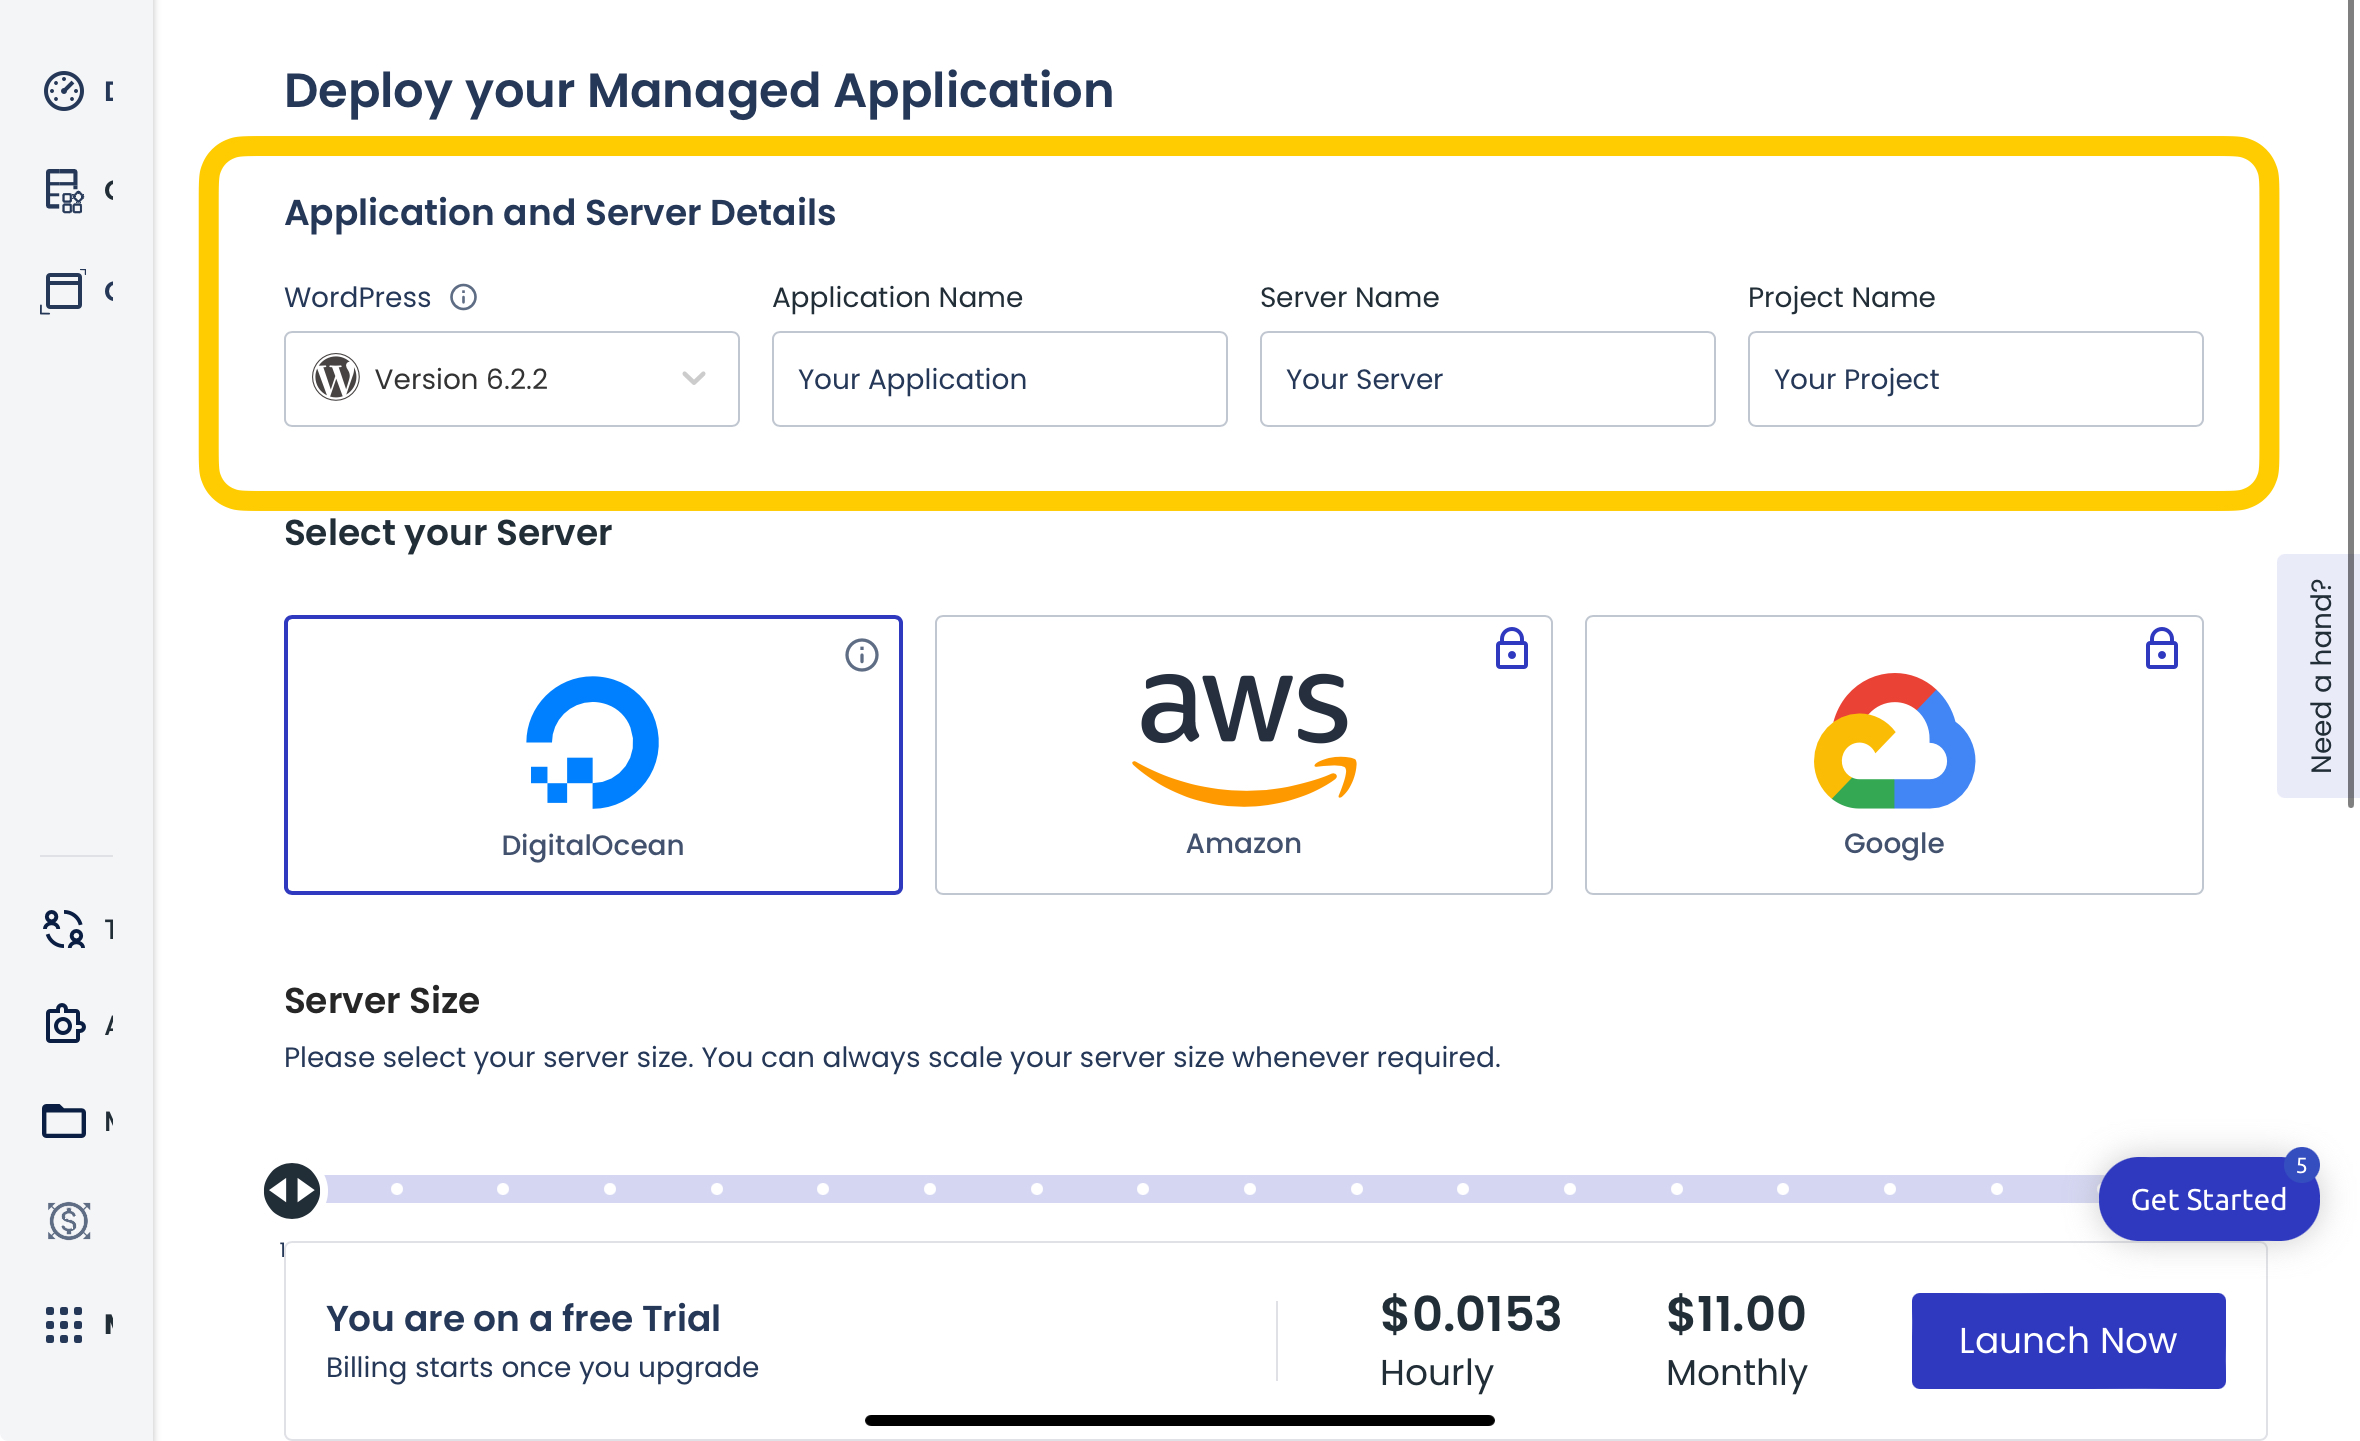This screenshot has height=1441, width=2360.
Task: Click DigitalOcean card info icon
Action: [862, 655]
